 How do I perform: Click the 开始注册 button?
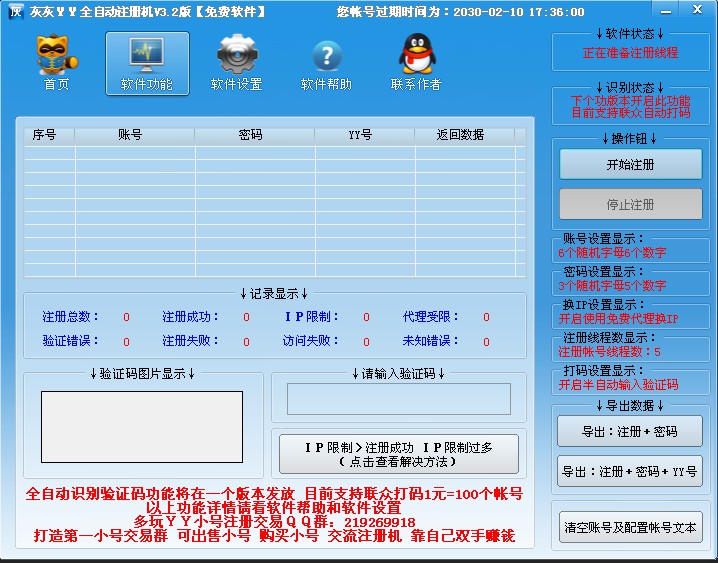630,164
